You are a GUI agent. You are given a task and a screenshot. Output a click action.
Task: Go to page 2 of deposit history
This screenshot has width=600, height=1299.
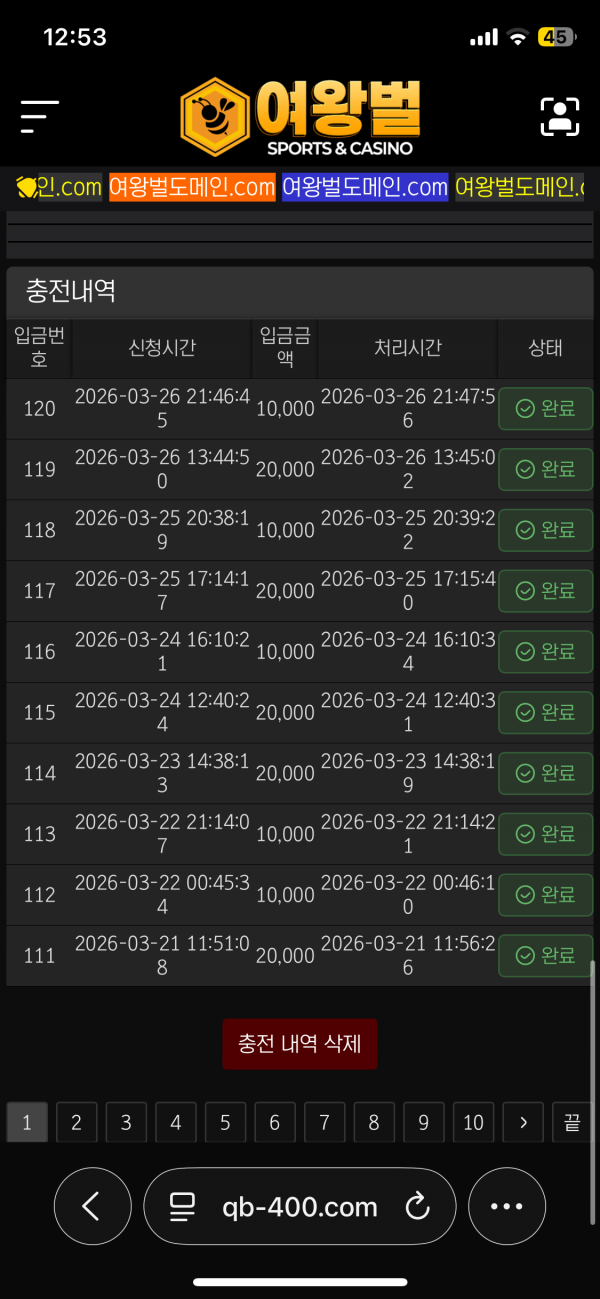pyautogui.click(x=76, y=1122)
